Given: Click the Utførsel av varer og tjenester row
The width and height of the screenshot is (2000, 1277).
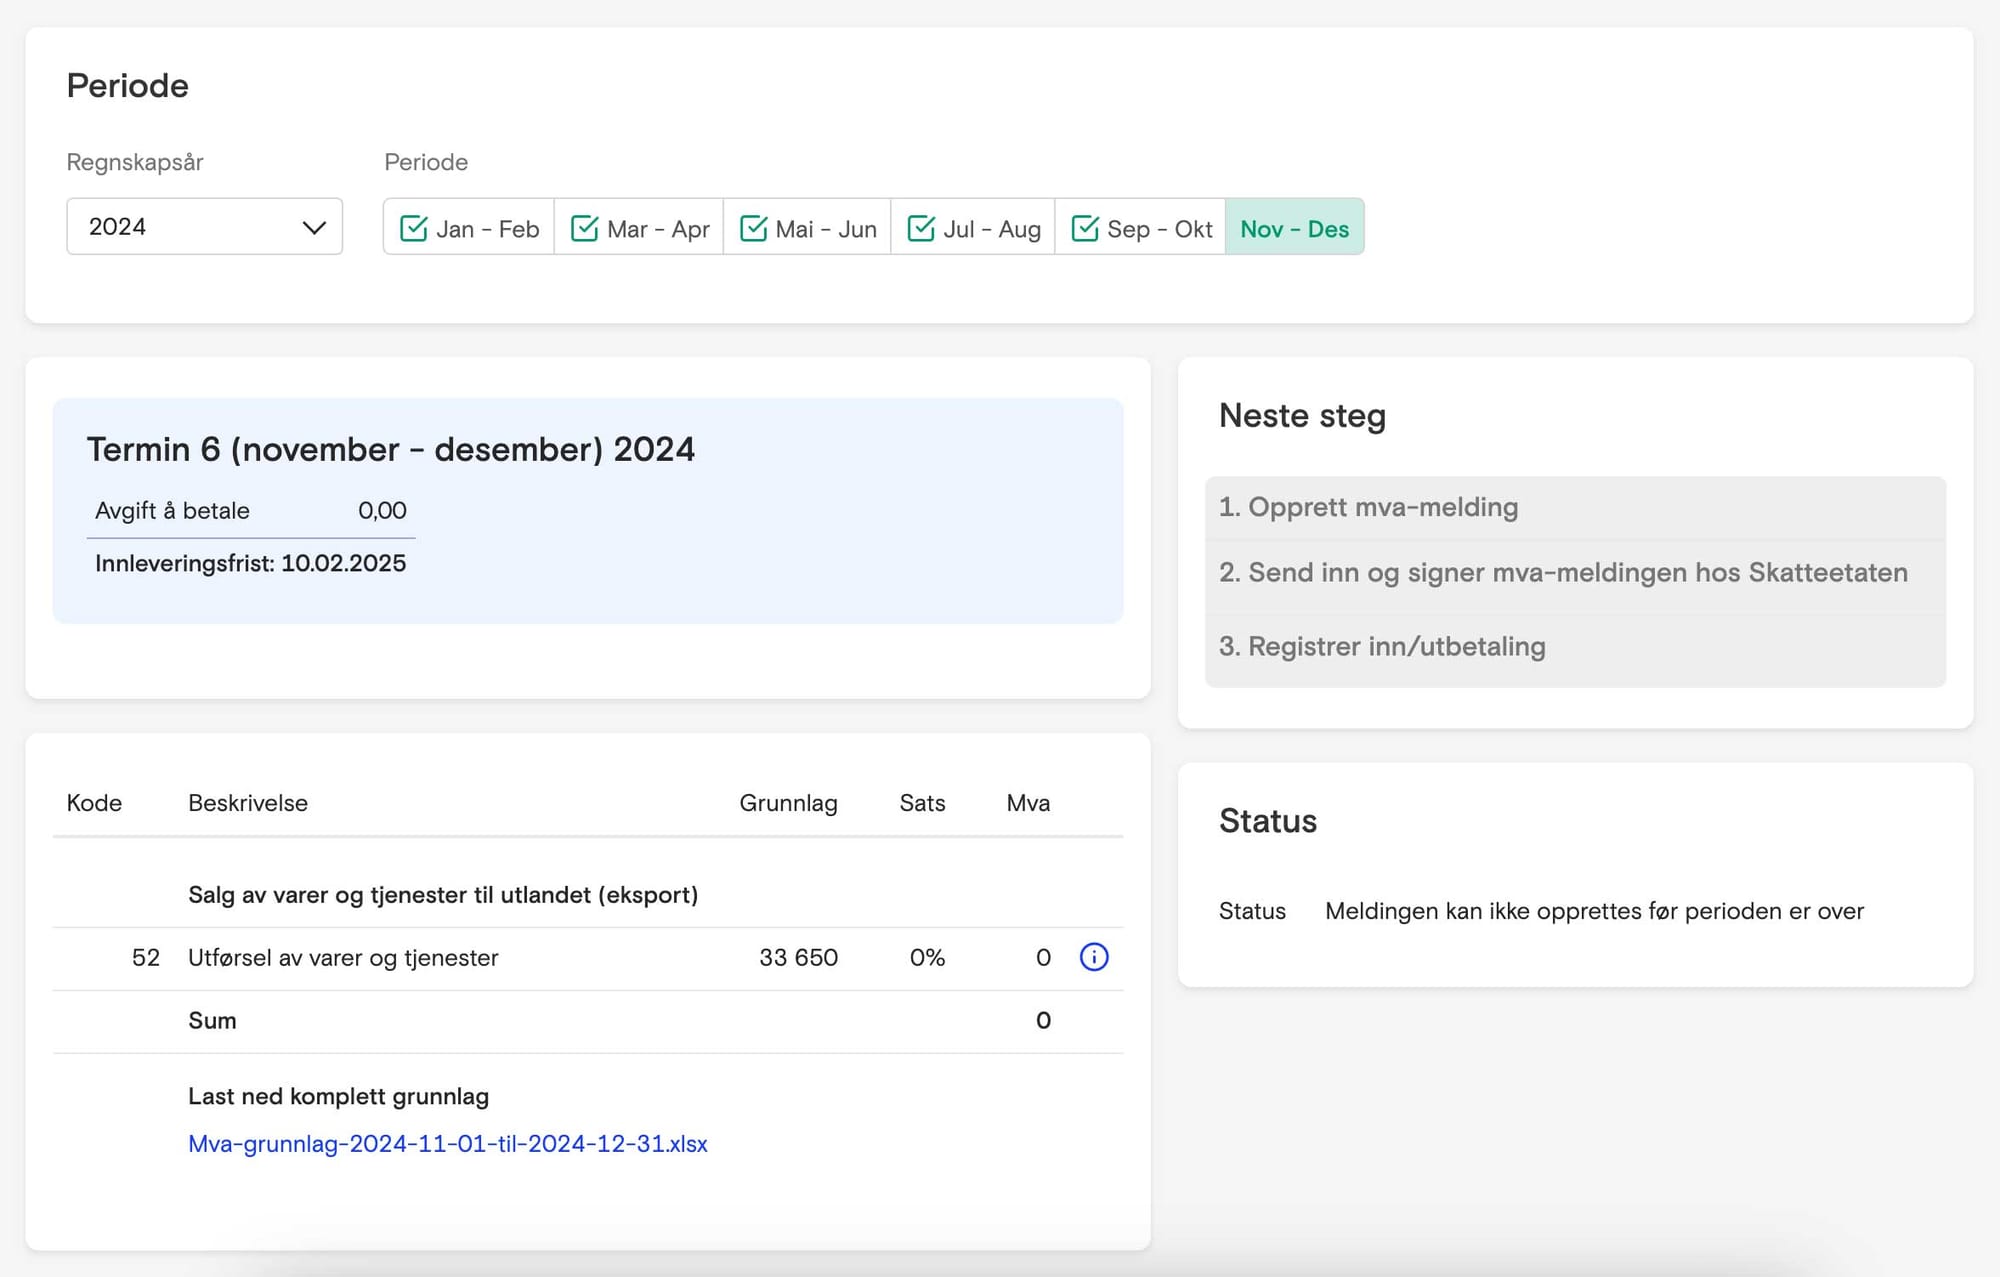Looking at the screenshot, I should [588, 958].
